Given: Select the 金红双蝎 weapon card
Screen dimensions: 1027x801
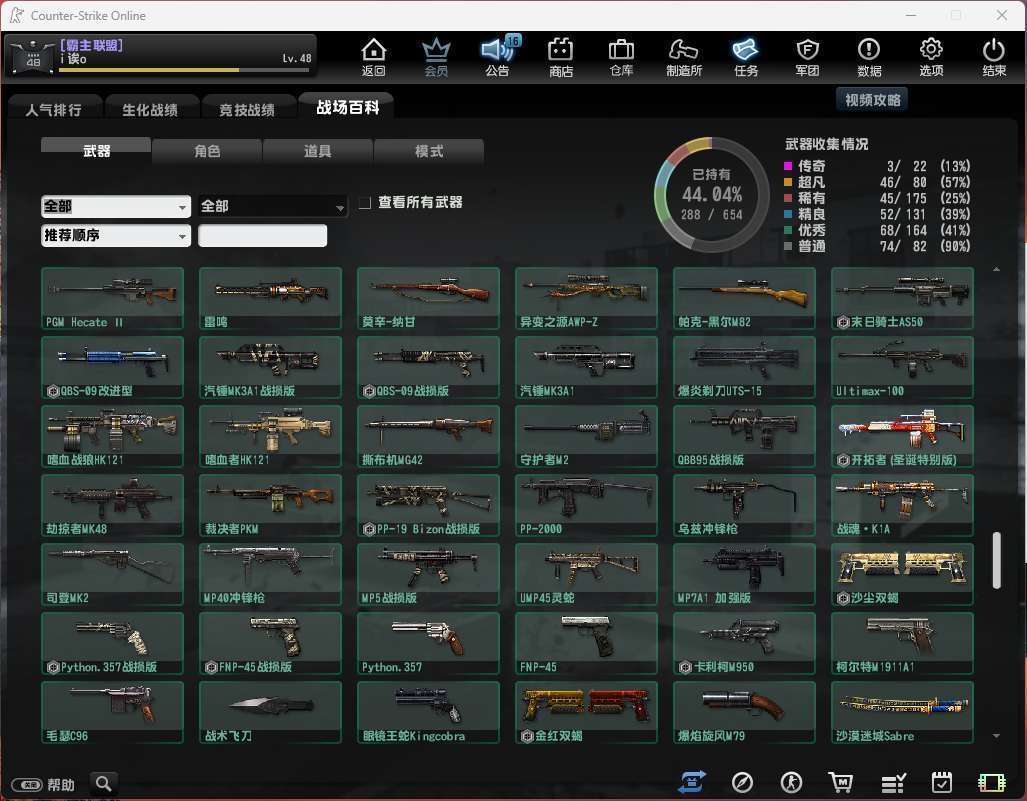Looking at the screenshot, I should (x=586, y=713).
